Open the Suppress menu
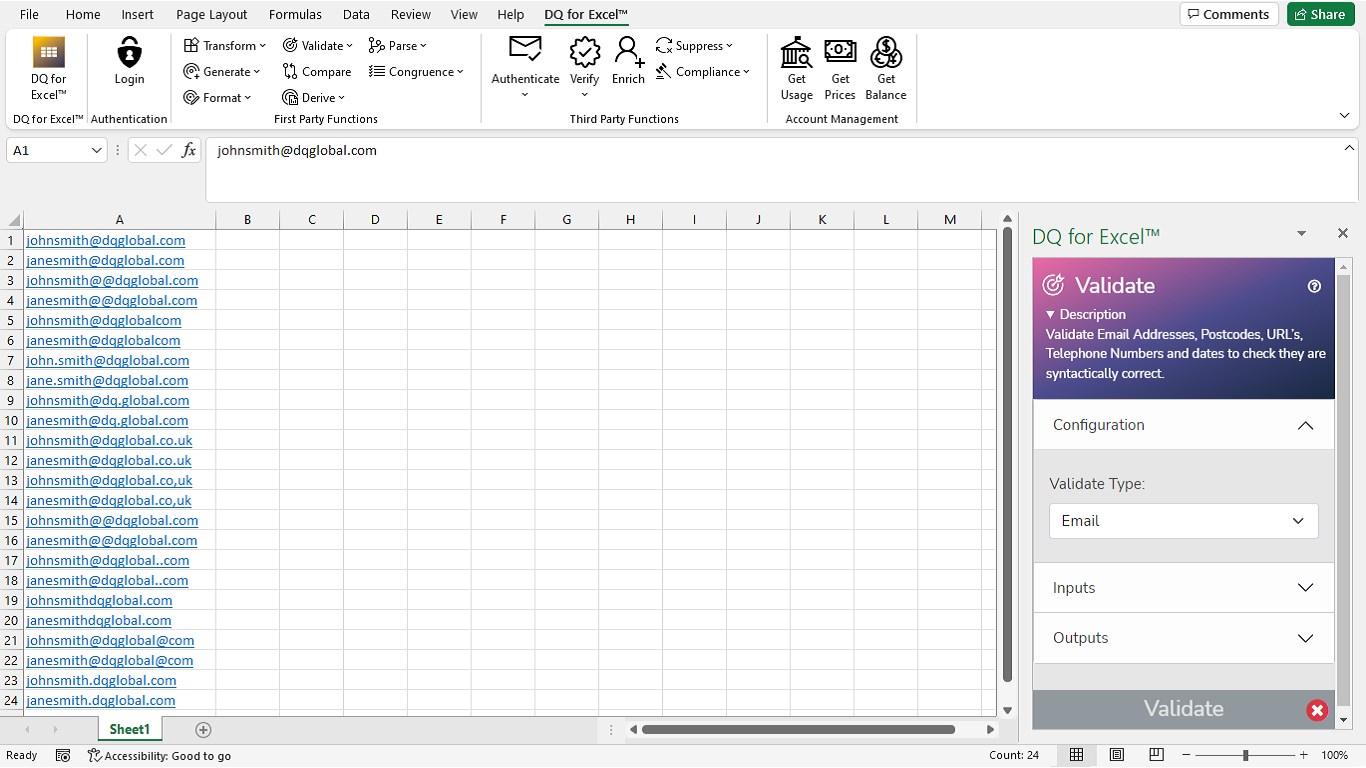The width and height of the screenshot is (1366, 768). tap(694, 45)
